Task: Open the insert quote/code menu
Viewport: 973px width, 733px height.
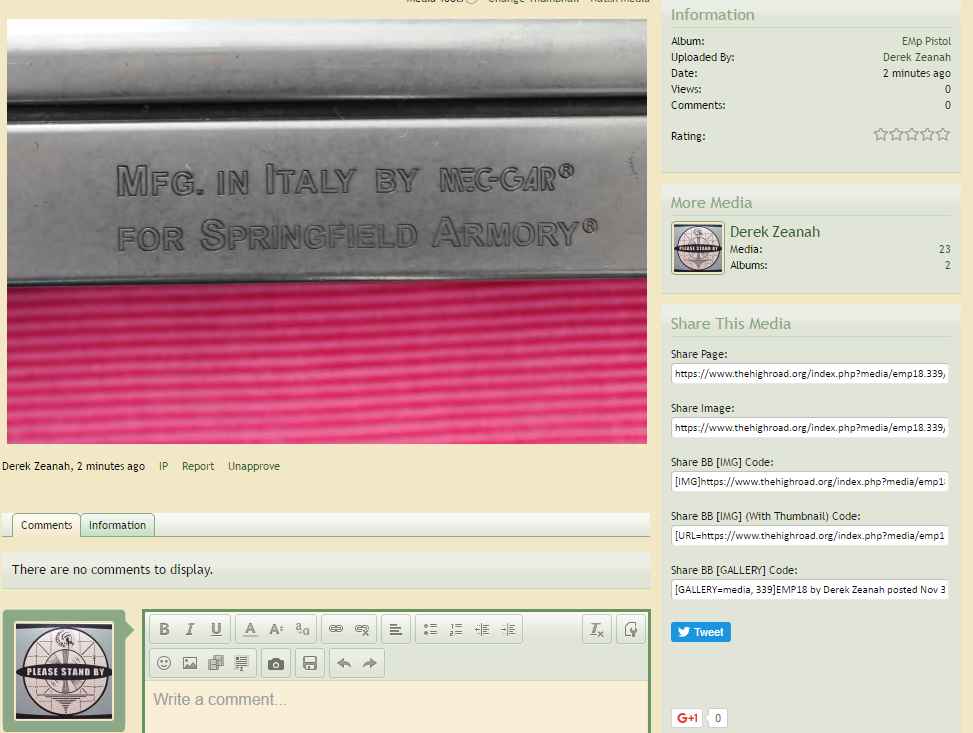Action: point(242,663)
